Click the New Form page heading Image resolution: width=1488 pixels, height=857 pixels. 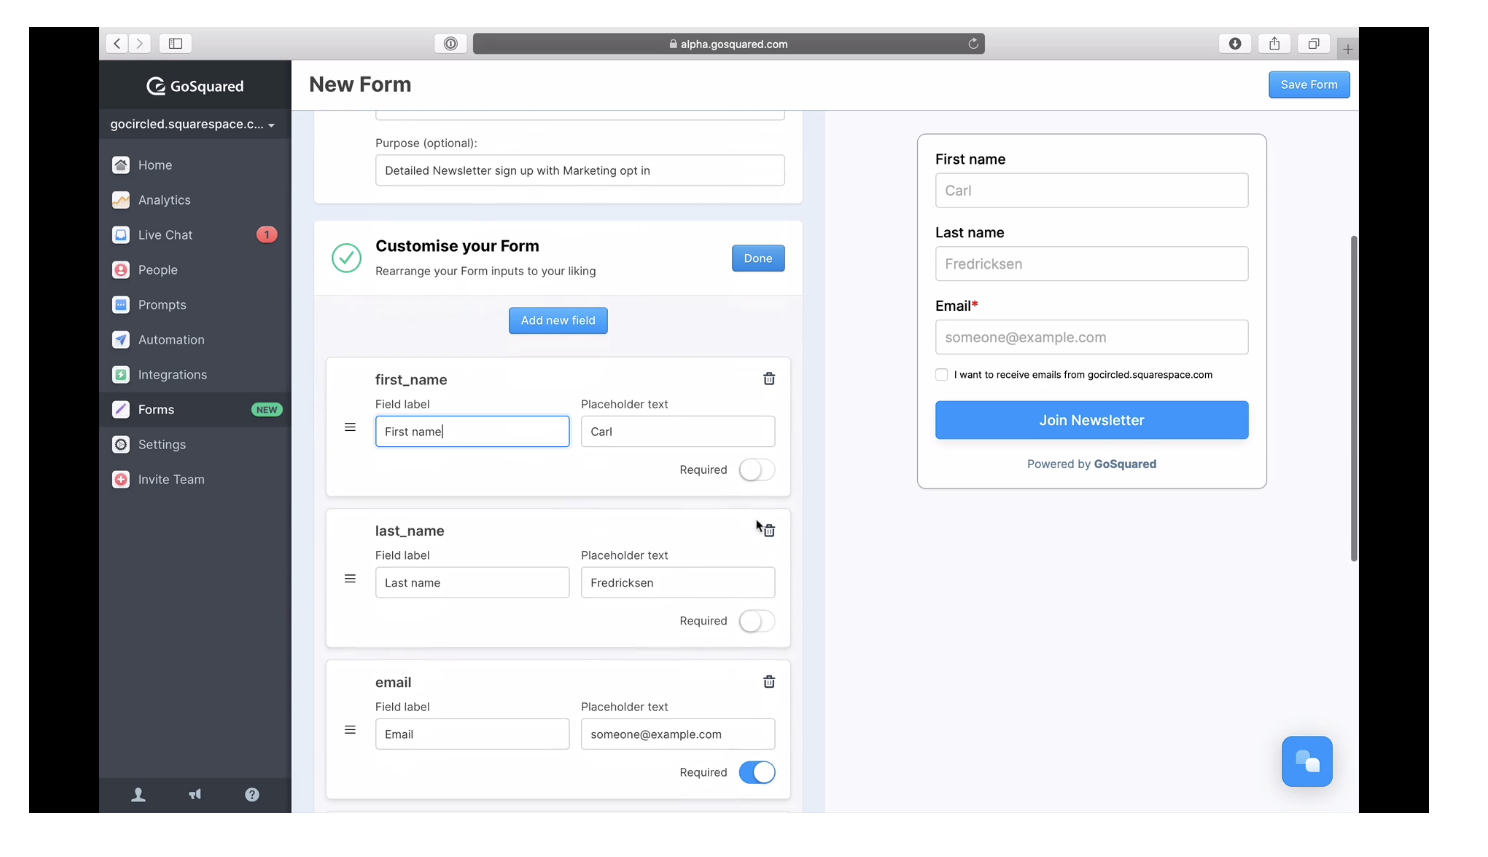tap(360, 85)
